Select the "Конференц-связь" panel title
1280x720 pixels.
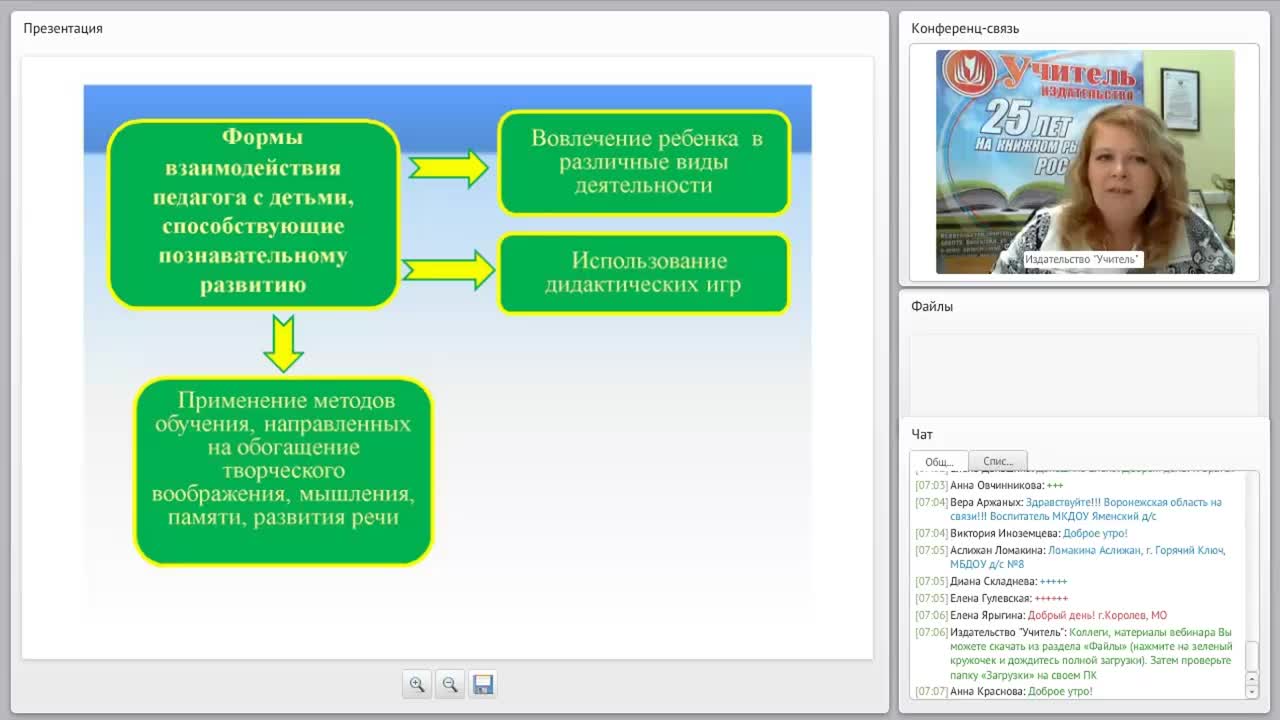coord(965,28)
